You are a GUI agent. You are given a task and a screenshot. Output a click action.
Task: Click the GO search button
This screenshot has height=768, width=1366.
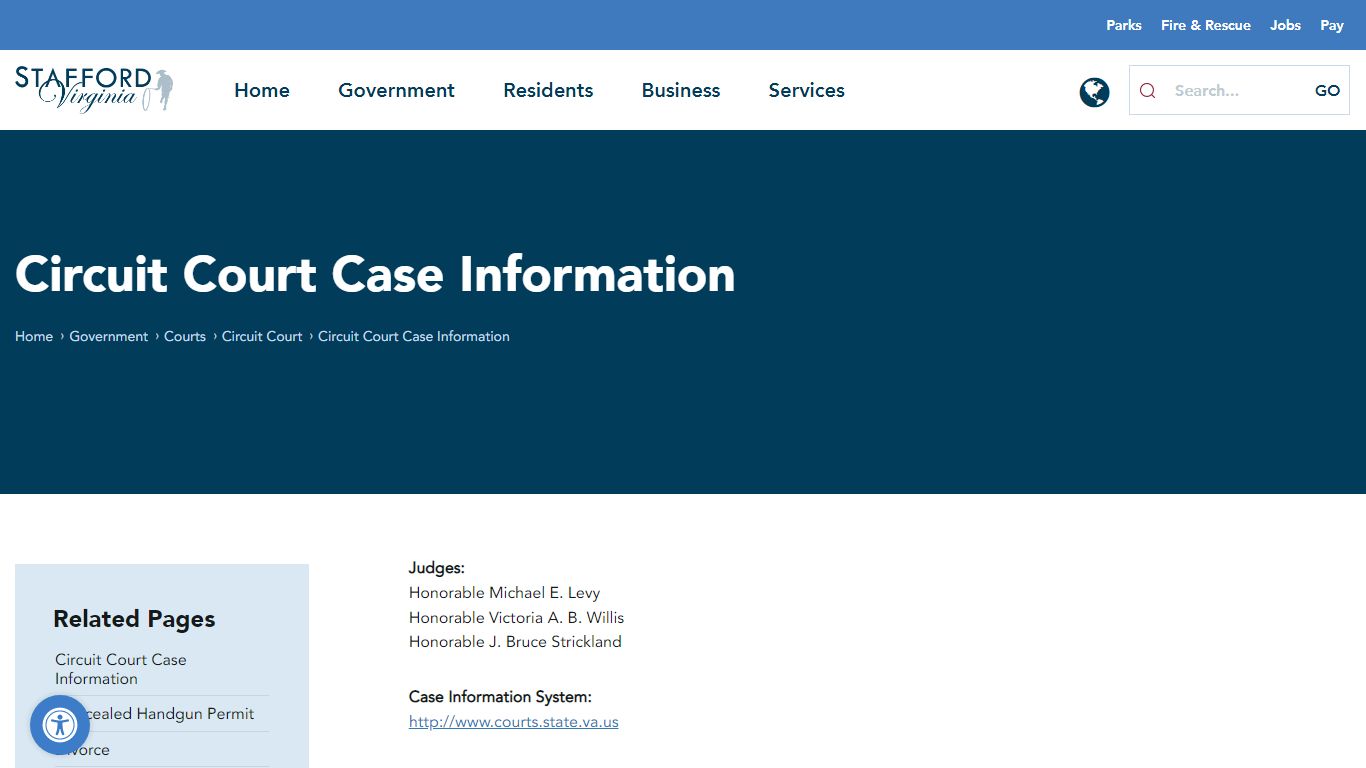(x=1327, y=91)
